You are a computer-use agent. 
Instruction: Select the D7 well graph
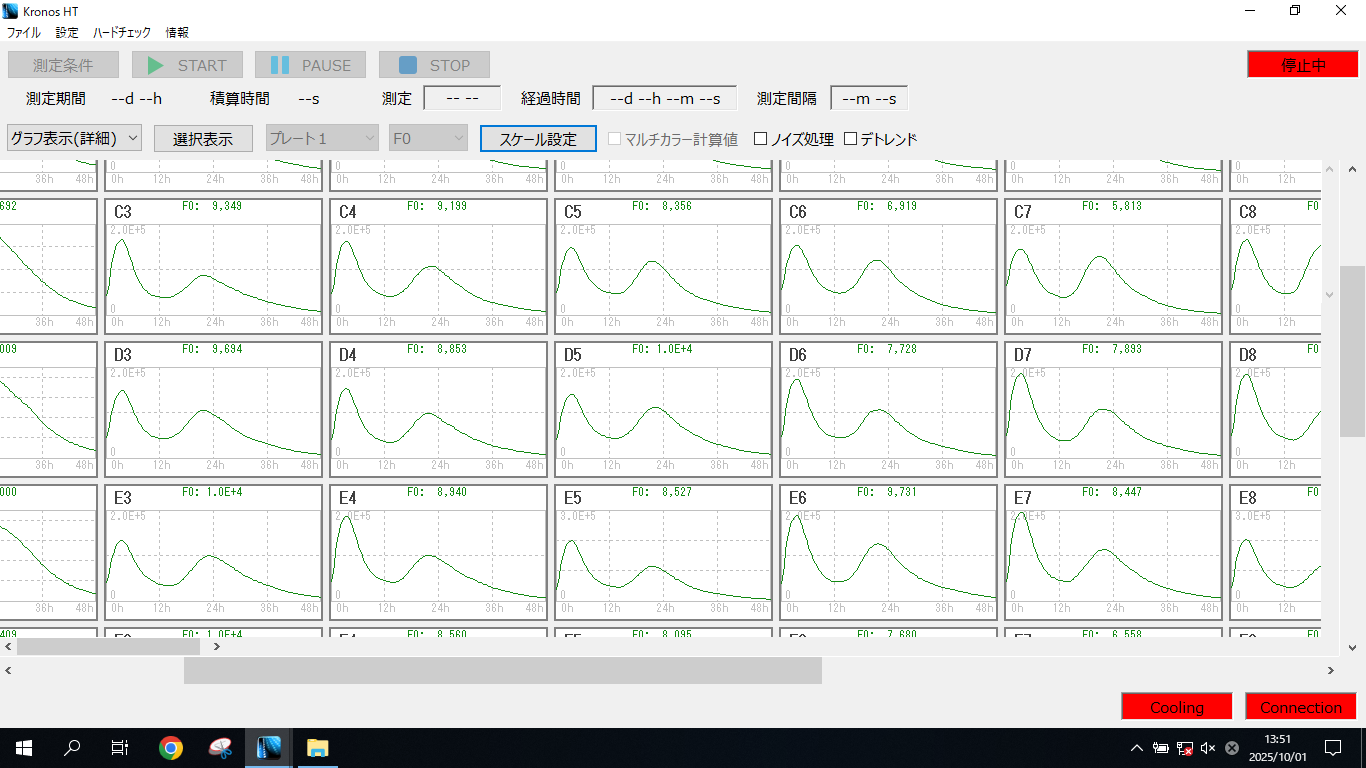1114,409
